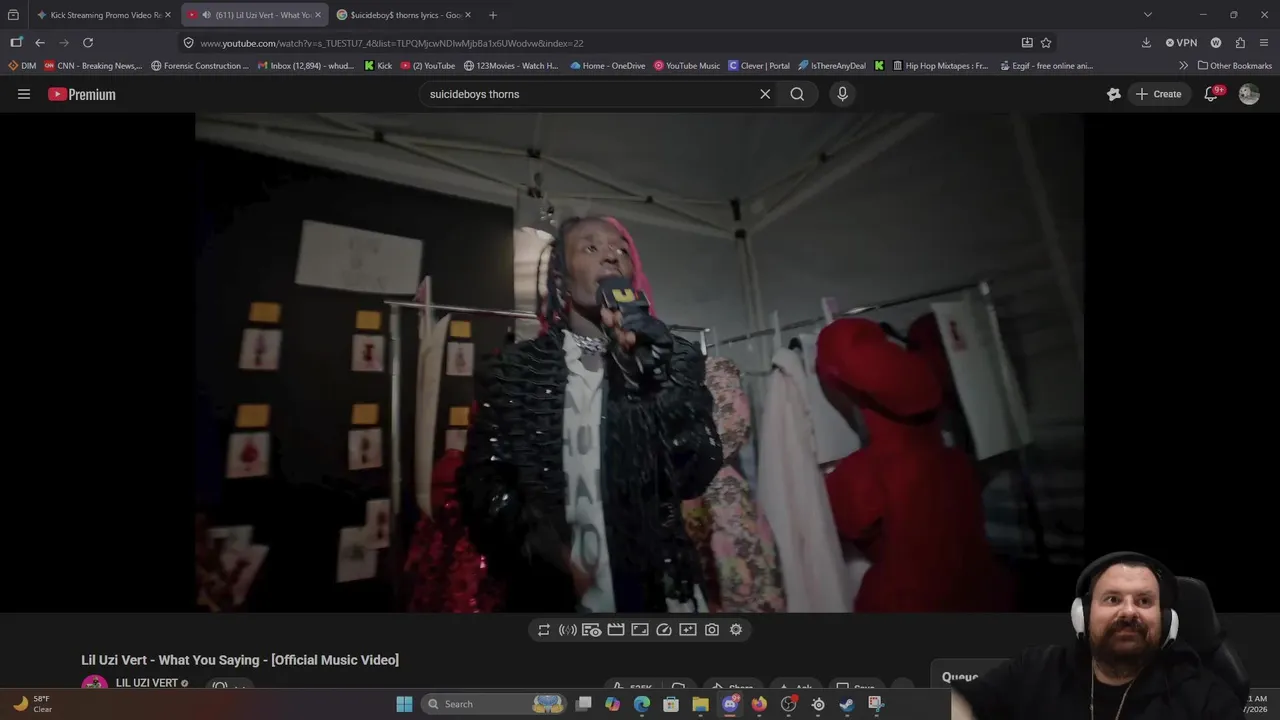This screenshot has height=720, width=1280.
Task: Select the Lil Uzi Vert YouTube tab
Action: coord(255,15)
